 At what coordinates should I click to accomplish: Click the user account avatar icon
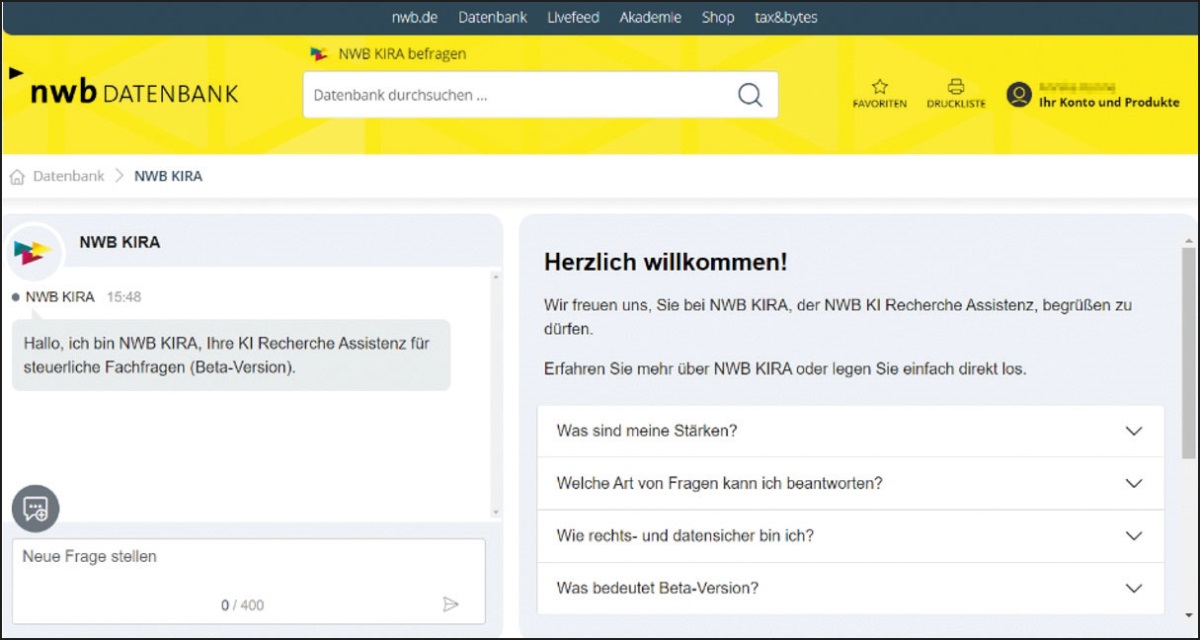click(1019, 95)
